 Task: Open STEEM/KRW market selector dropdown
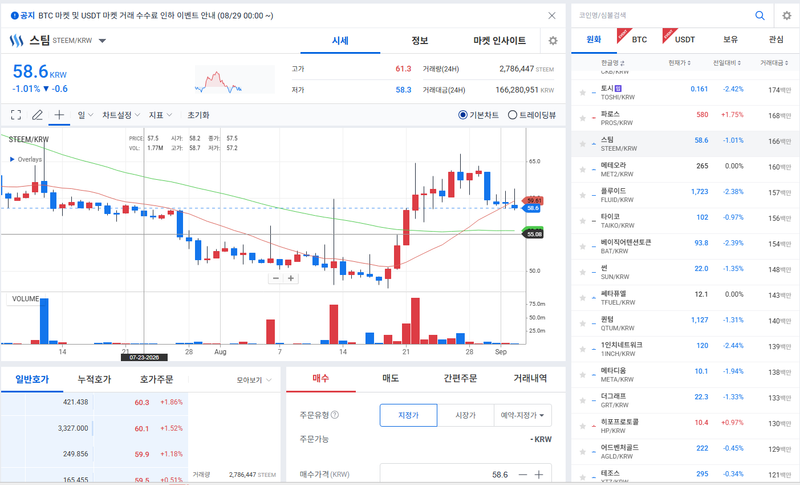tap(102, 41)
